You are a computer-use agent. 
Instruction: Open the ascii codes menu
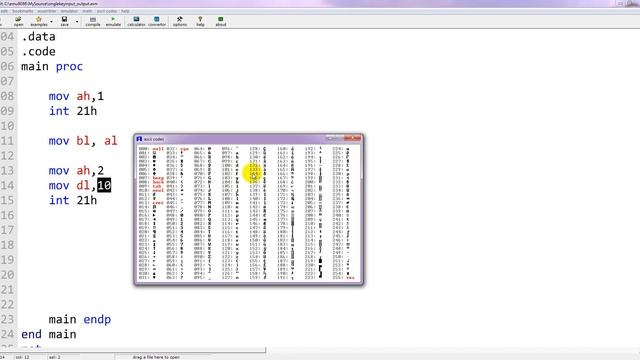(x=107, y=11)
